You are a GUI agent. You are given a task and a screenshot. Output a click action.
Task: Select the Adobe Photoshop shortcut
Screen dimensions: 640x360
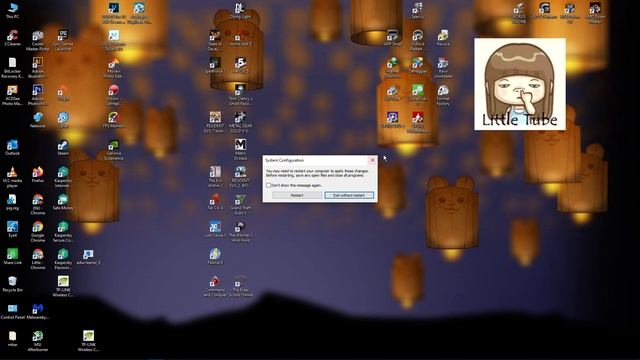tap(38, 95)
